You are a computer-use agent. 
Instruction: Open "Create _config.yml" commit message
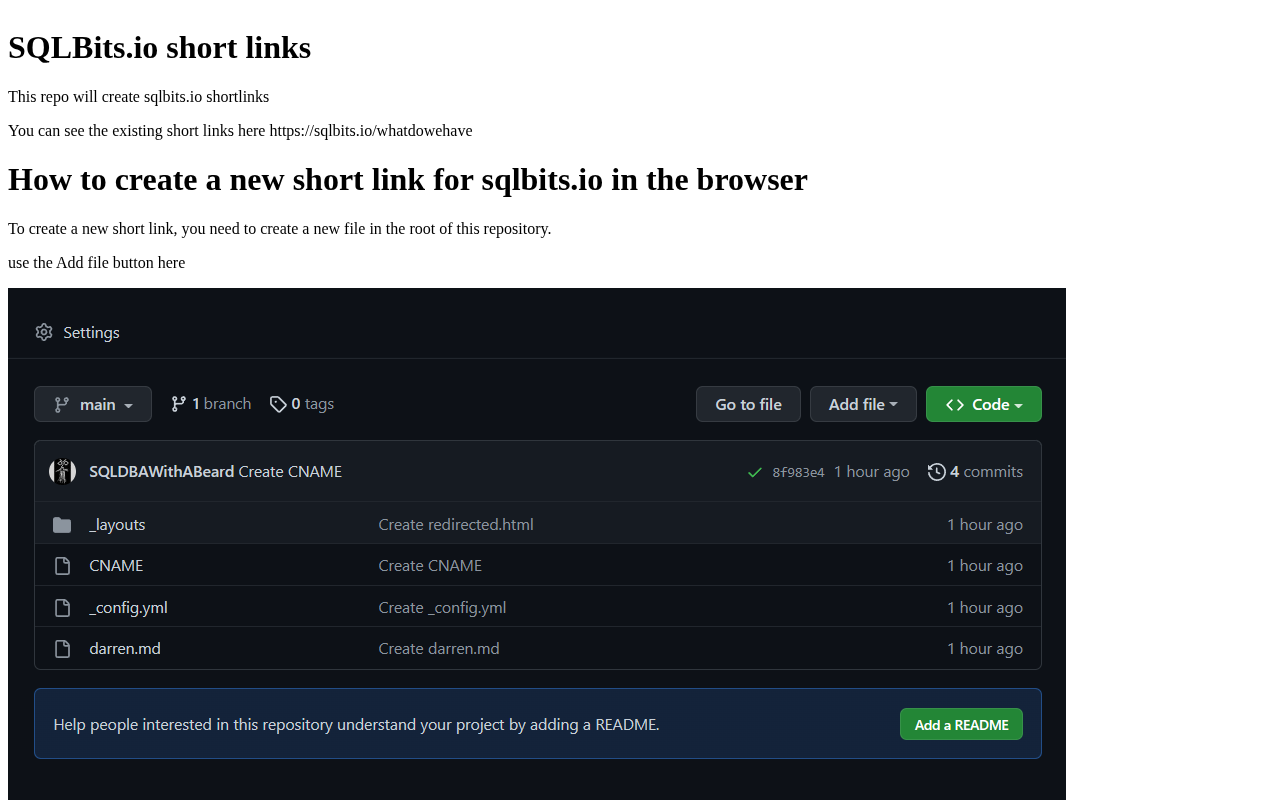[x=442, y=607]
